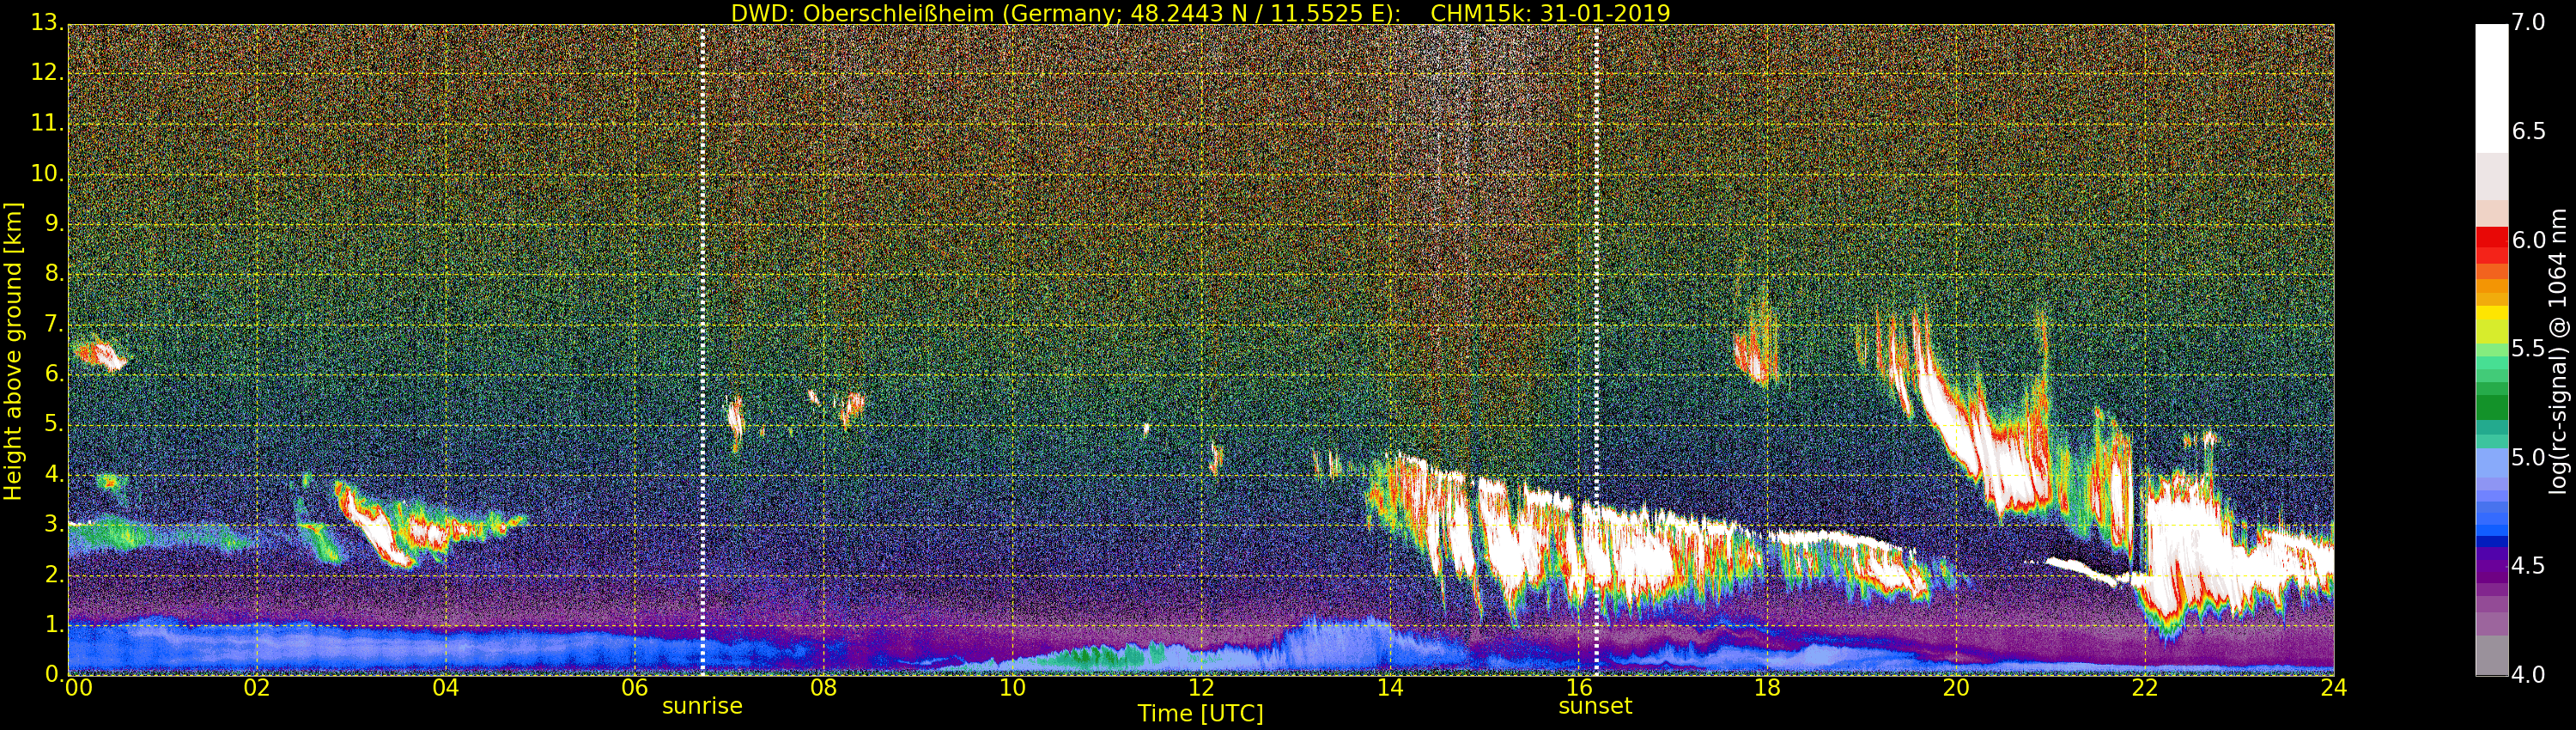Click the x-axis tick label '02'
The height and width of the screenshot is (730, 2576).
(257, 687)
